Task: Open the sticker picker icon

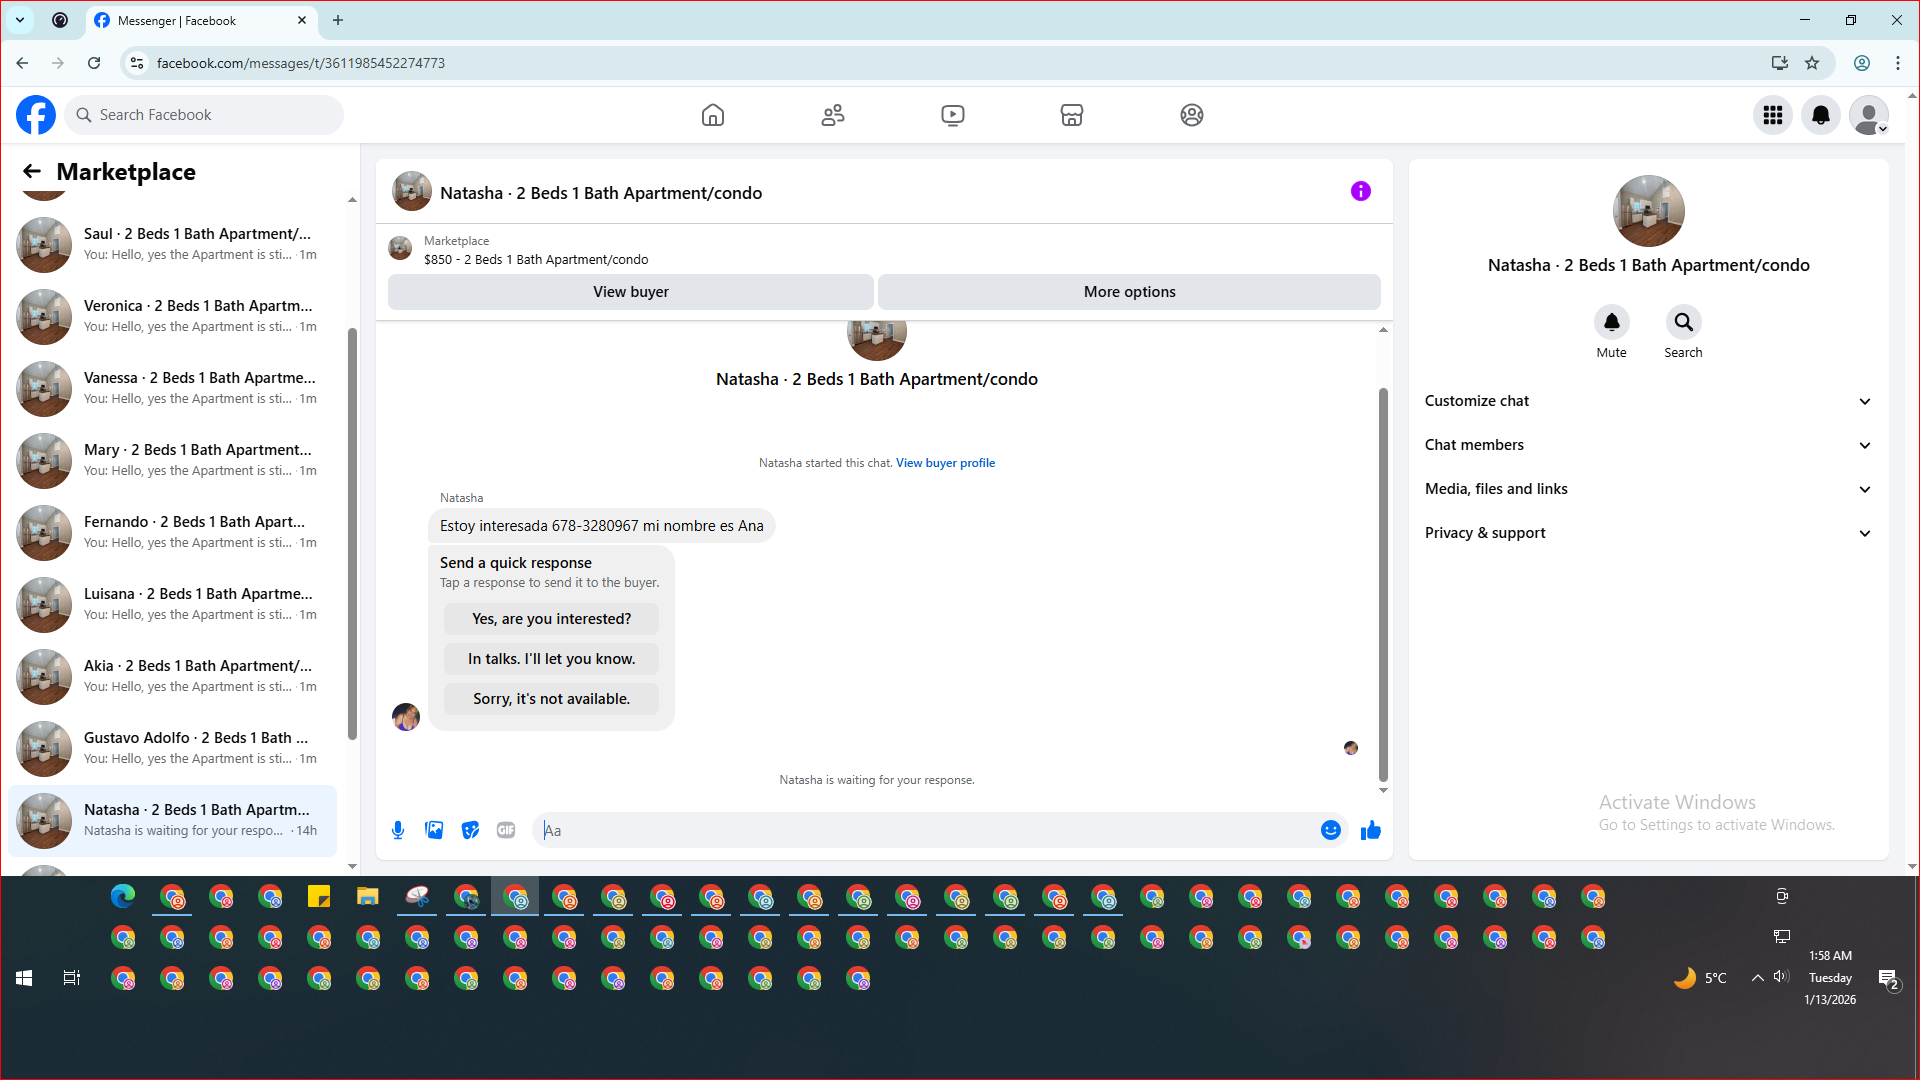Action: pyautogui.click(x=470, y=830)
